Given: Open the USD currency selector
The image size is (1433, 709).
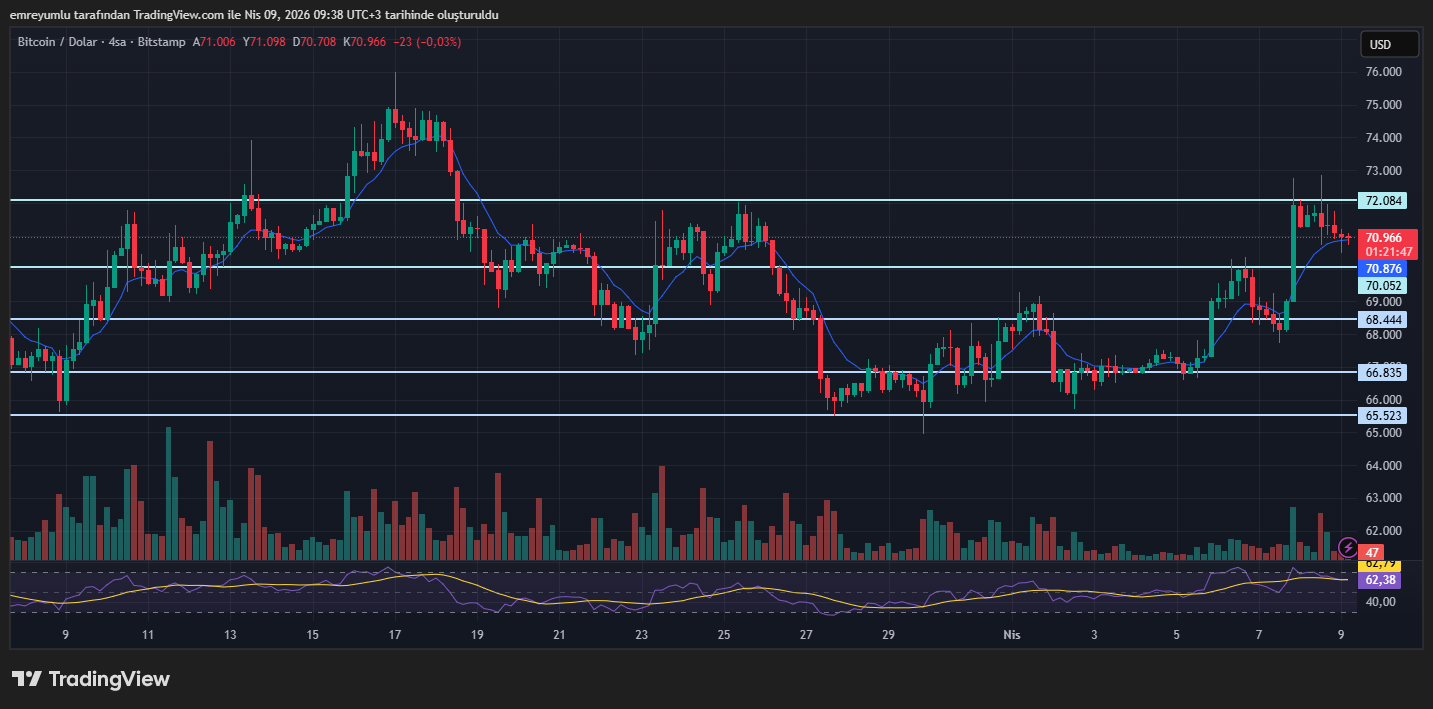Looking at the screenshot, I should pyautogui.click(x=1389, y=45).
